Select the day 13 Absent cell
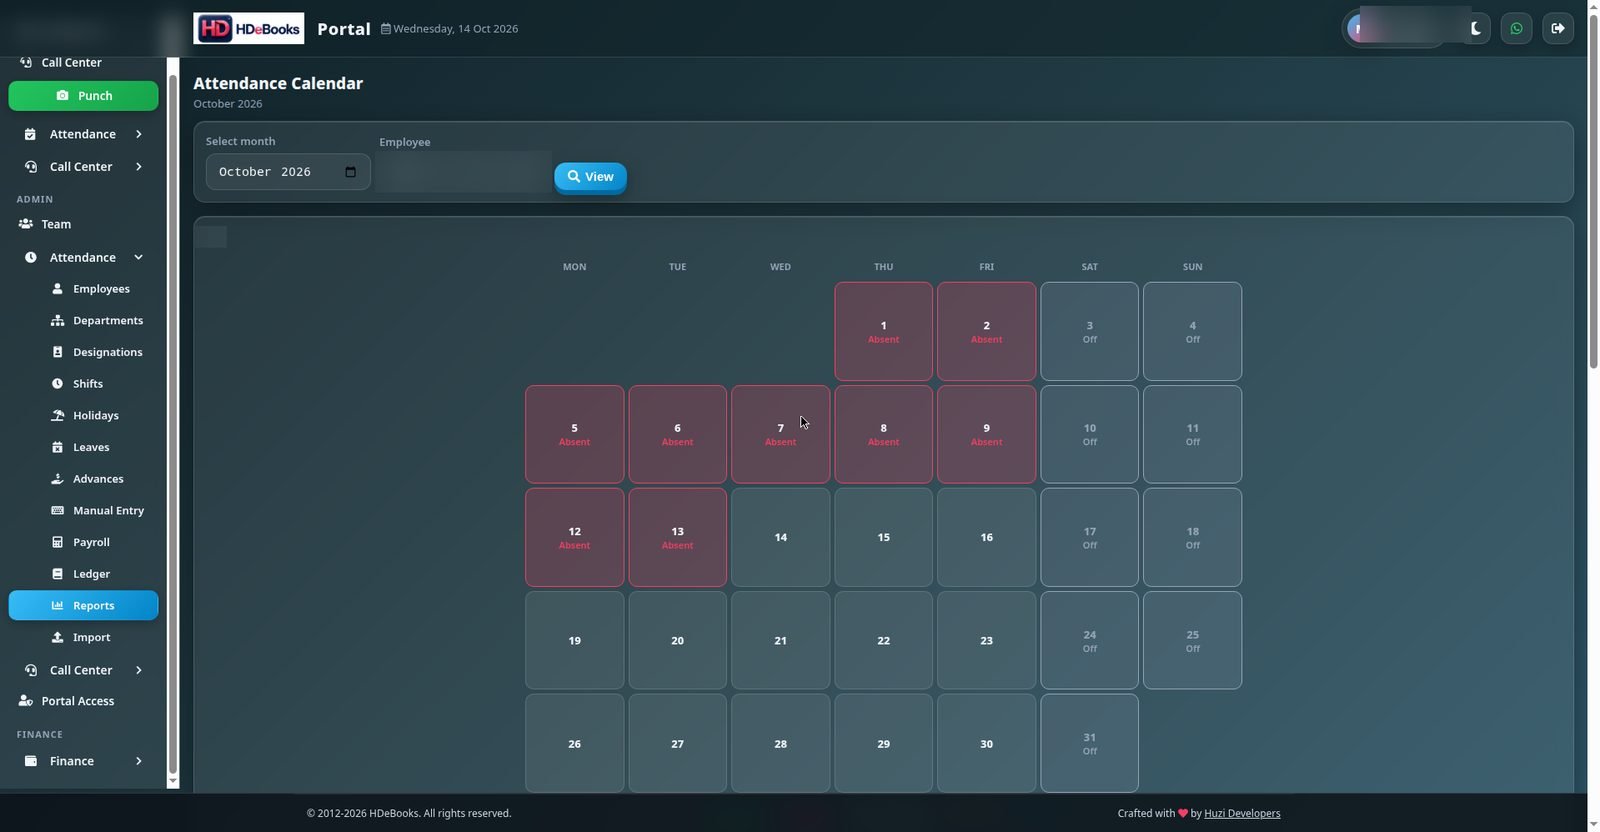Viewport: 1600px width, 832px height. [x=678, y=538]
